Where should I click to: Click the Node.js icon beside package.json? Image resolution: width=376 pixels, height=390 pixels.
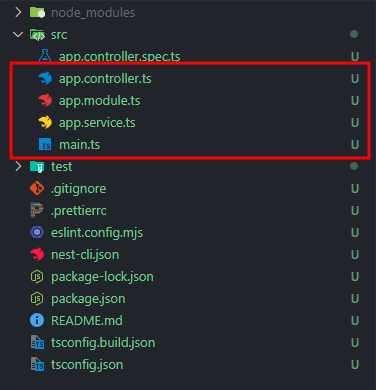click(x=37, y=299)
